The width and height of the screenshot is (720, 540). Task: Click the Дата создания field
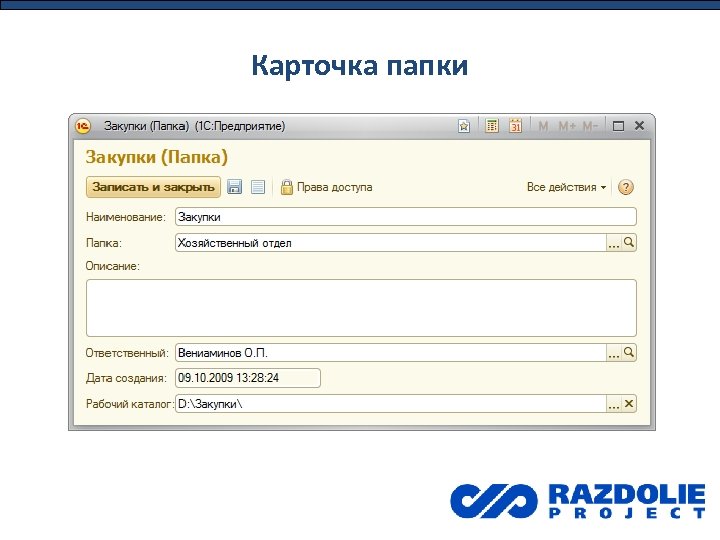pyautogui.click(x=248, y=378)
